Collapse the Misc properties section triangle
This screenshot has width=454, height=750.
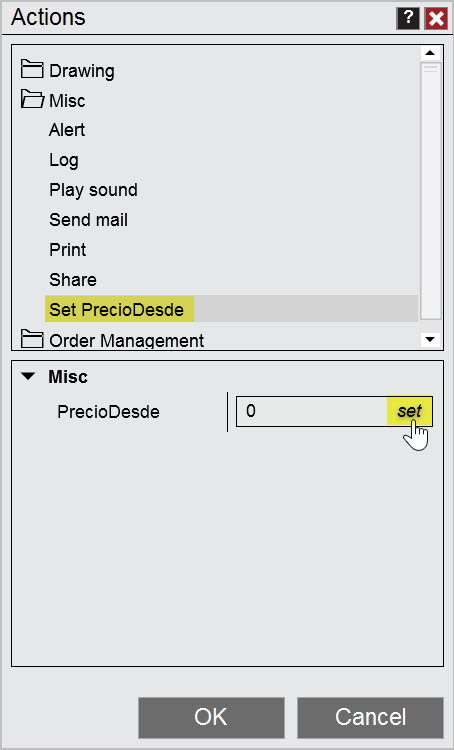(x=28, y=376)
